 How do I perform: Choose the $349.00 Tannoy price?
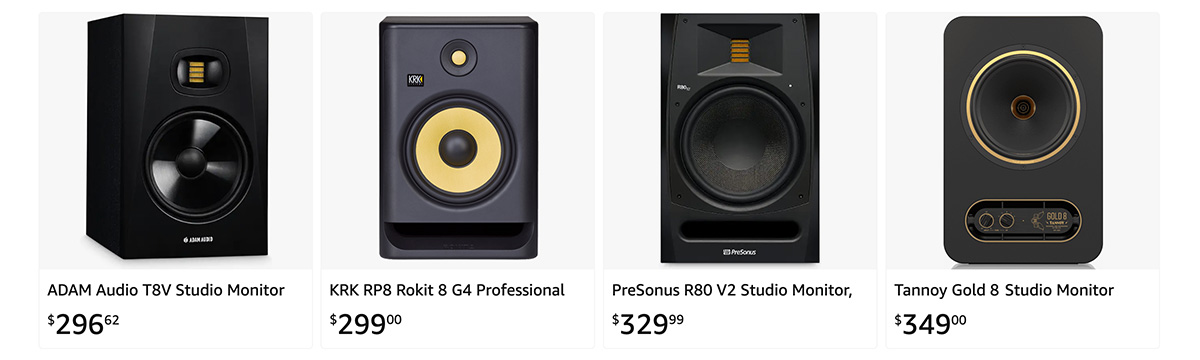pyautogui.click(x=930, y=324)
